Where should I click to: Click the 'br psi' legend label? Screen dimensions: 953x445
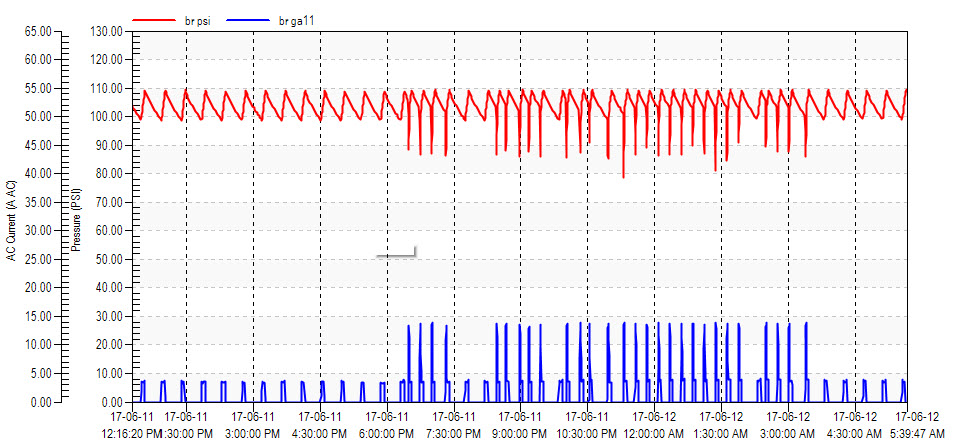click(x=197, y=21)
